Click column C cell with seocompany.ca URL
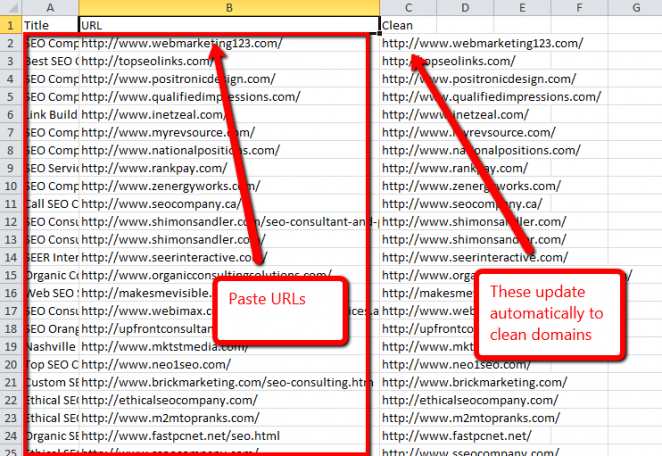Image resolution: width=662 pixels, height=456 pixels. [408, 204]
